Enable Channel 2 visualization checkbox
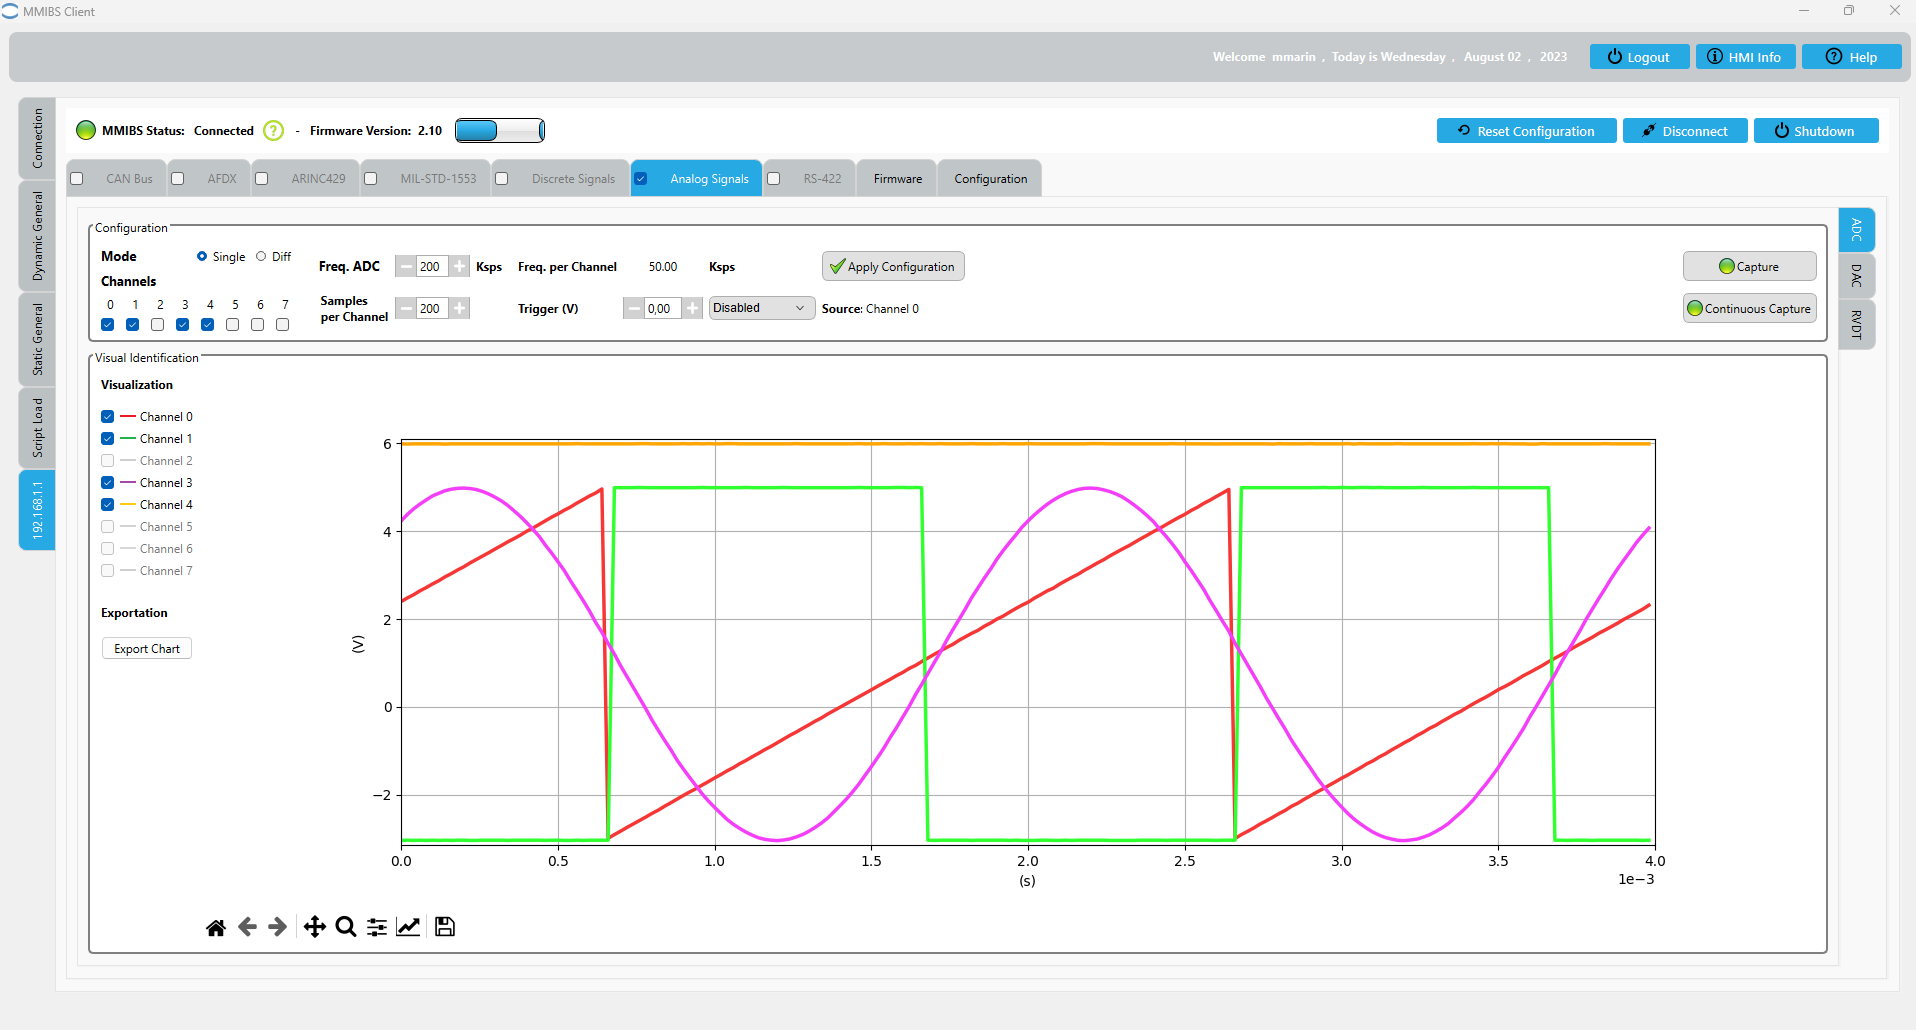The width and height of the screenshot is (1916, 1030). coord(108,461)
